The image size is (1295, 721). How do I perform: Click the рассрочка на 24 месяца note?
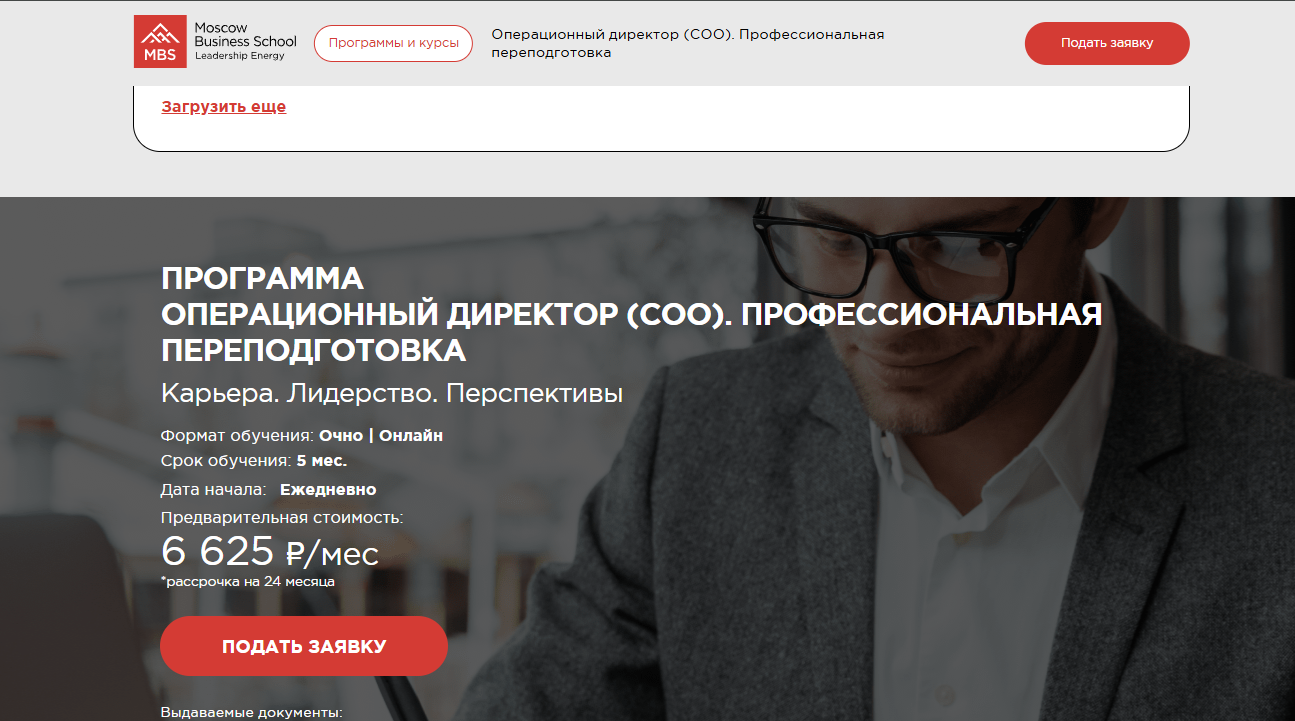tap(248, 581)
